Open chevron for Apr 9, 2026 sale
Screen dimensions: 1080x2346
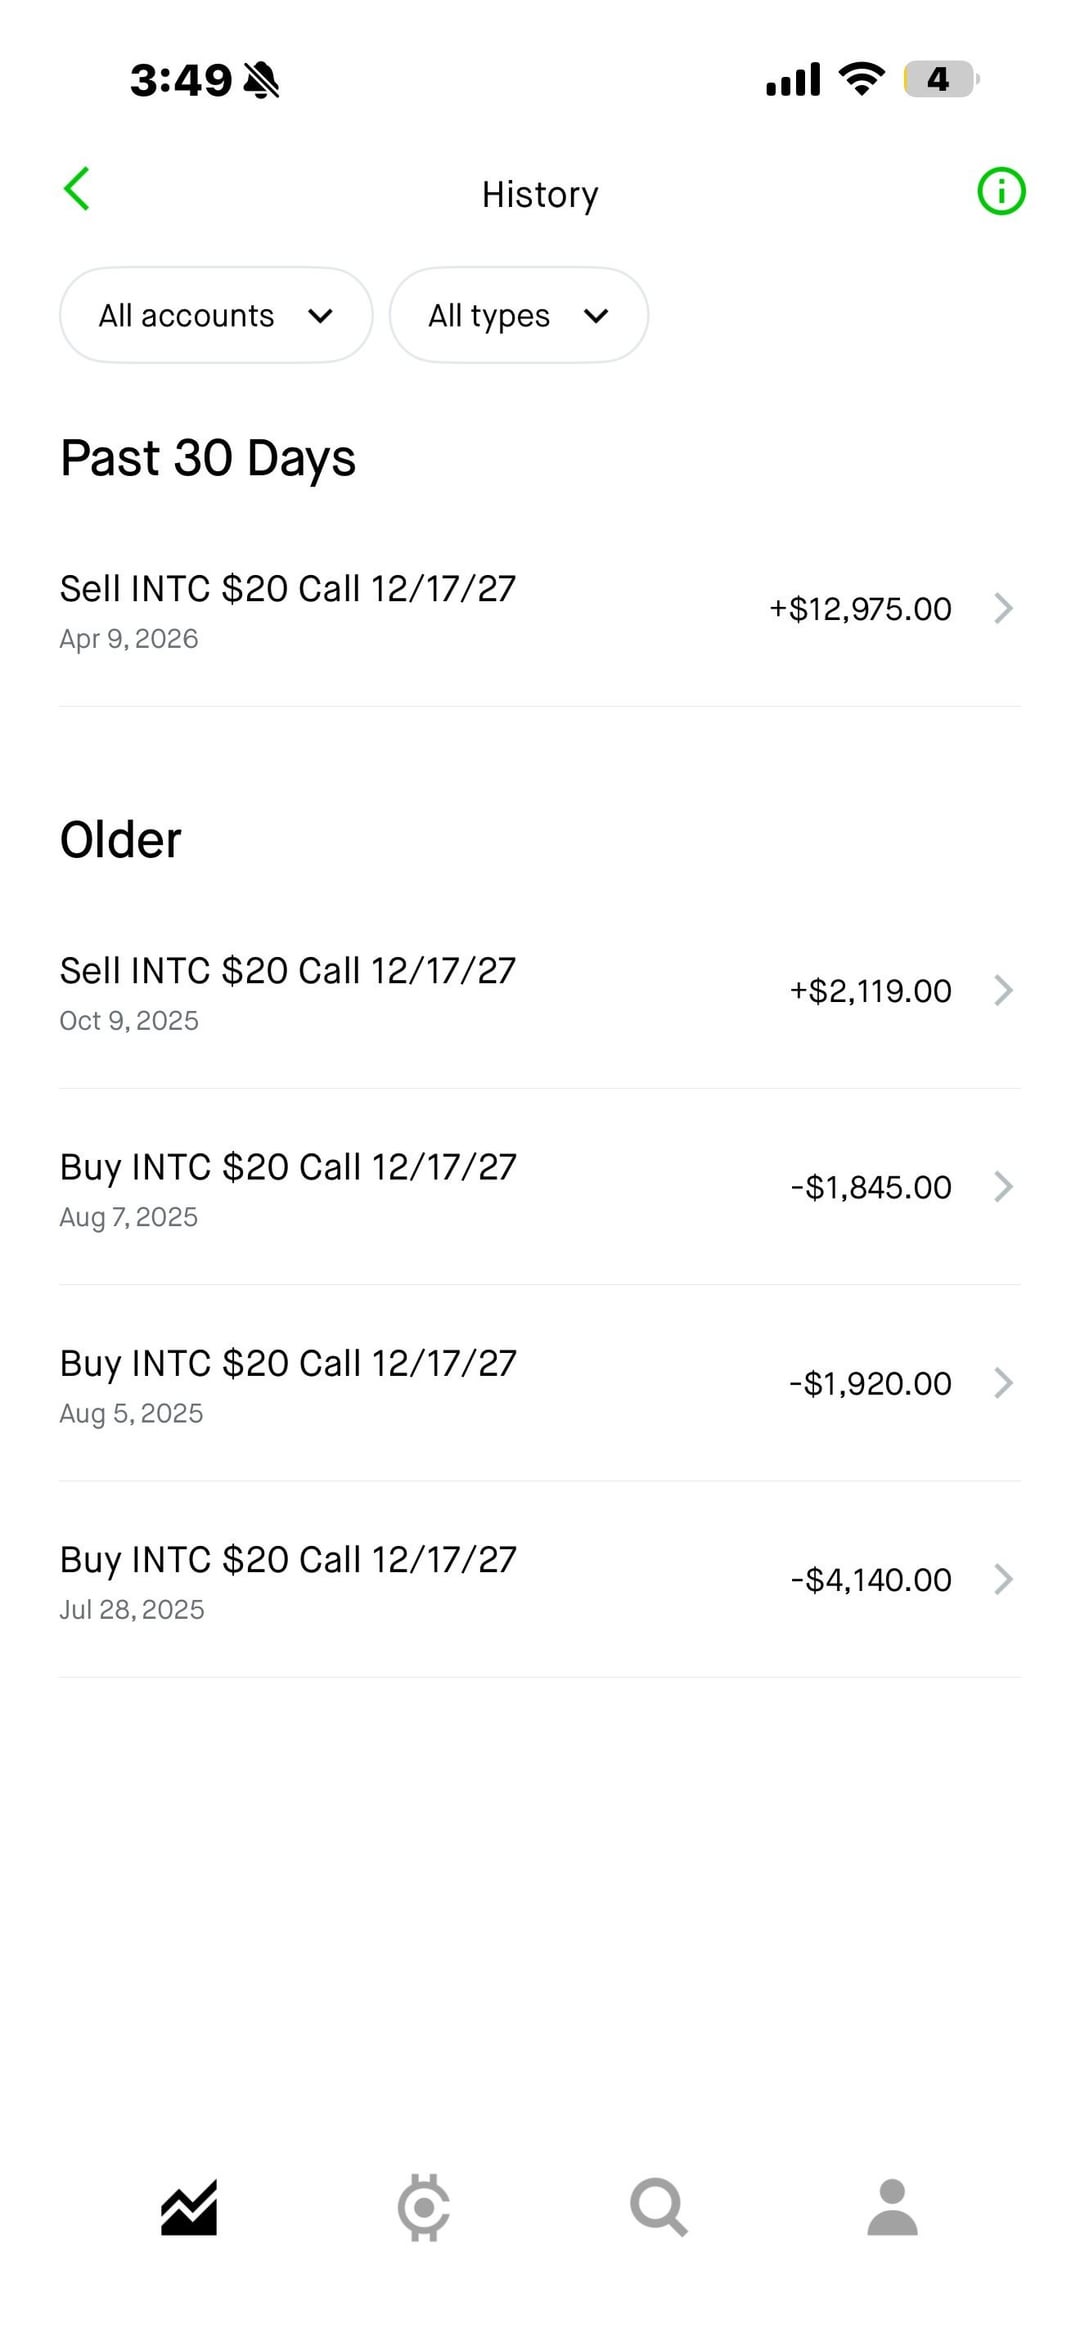tap(1003, 608)
